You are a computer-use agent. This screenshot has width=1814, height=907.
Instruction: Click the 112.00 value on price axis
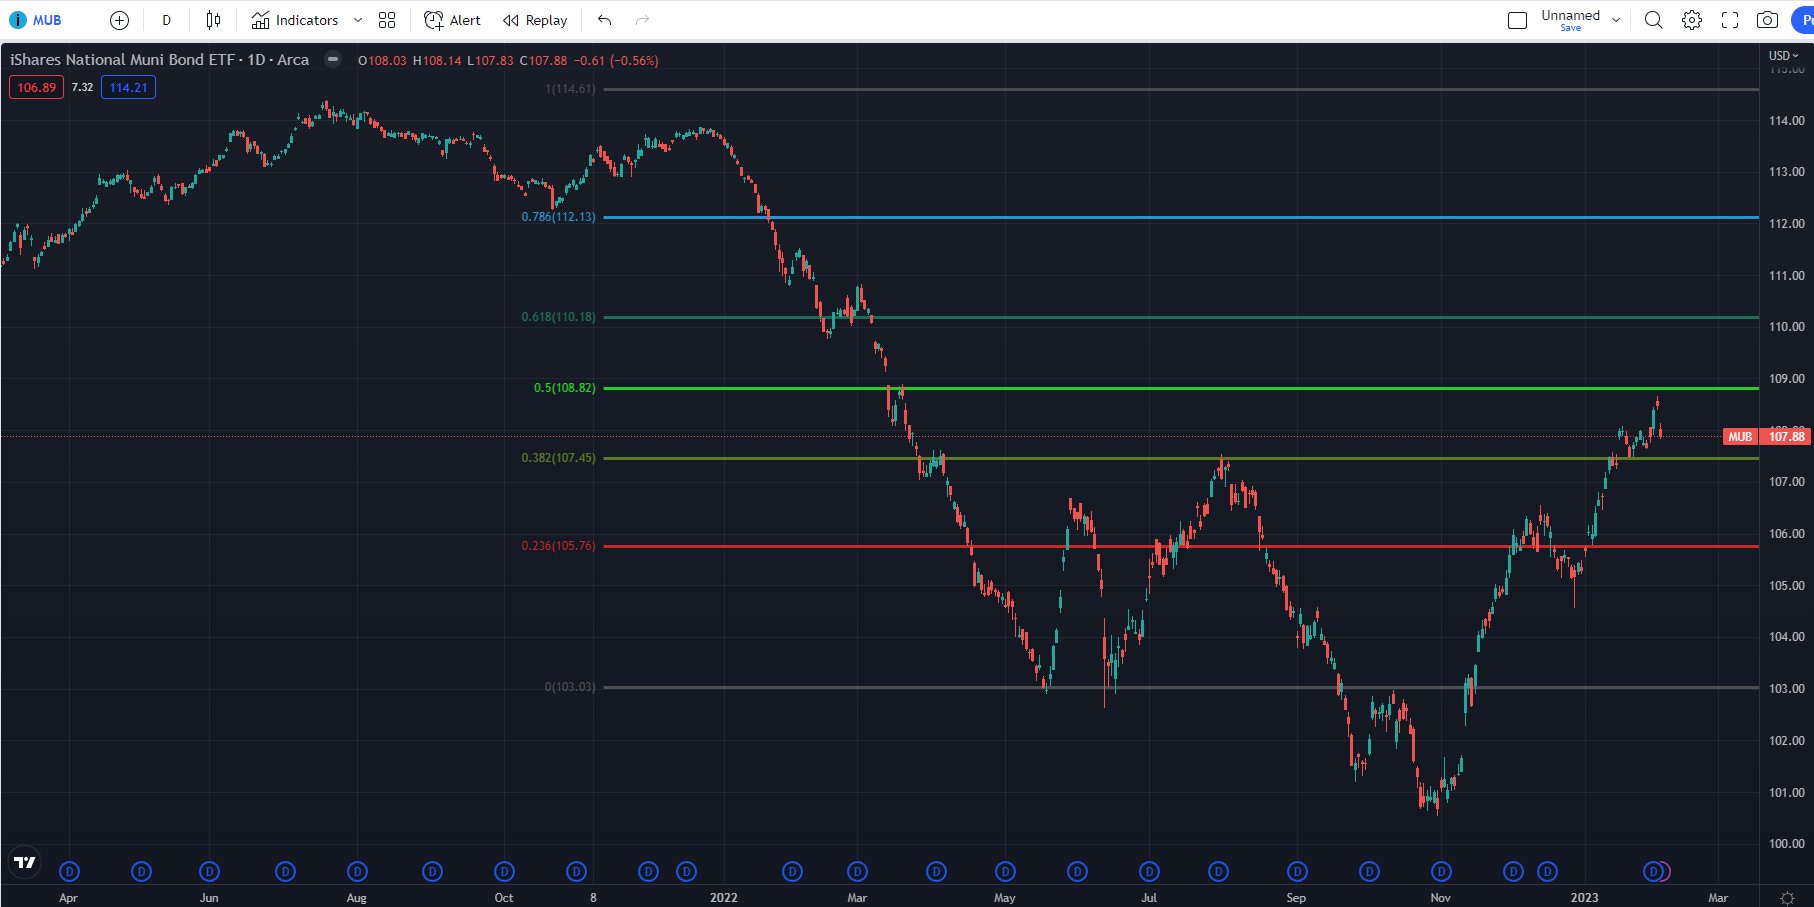[x=1786, y=224]
